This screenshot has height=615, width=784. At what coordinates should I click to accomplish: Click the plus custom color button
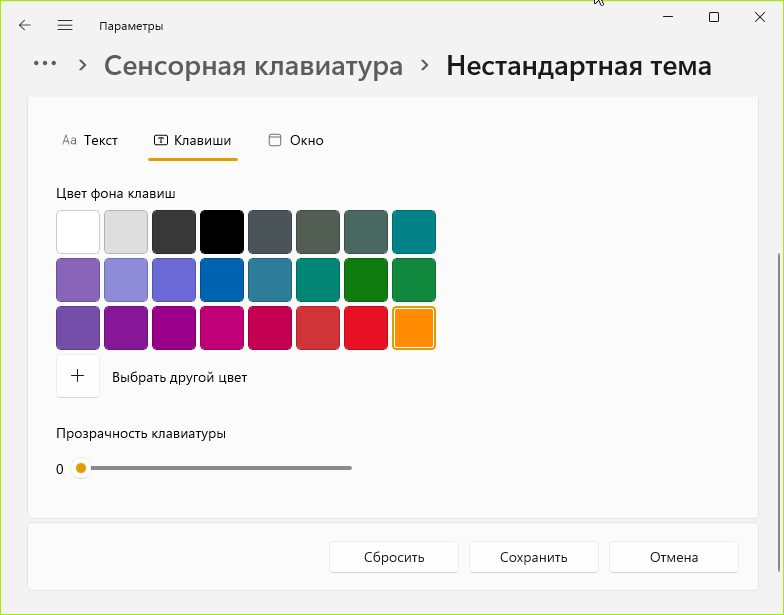tap(78, 376)
